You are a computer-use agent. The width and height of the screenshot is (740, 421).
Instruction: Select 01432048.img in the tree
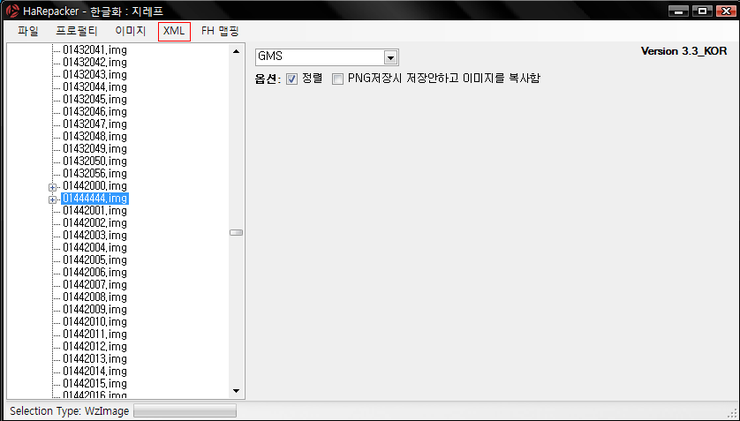95,136
